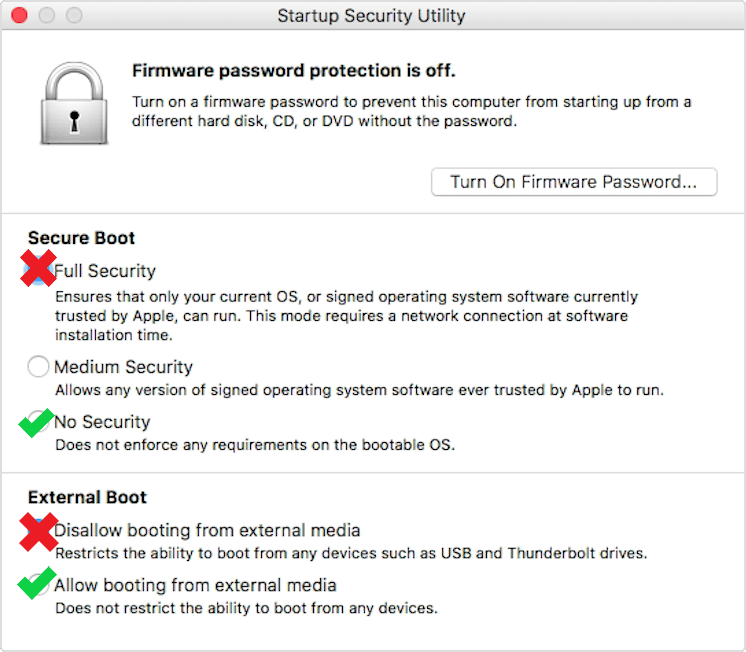Click the Startup Security Utility title text
Viewport: 746px width, 652px height.
coord(371,16)
